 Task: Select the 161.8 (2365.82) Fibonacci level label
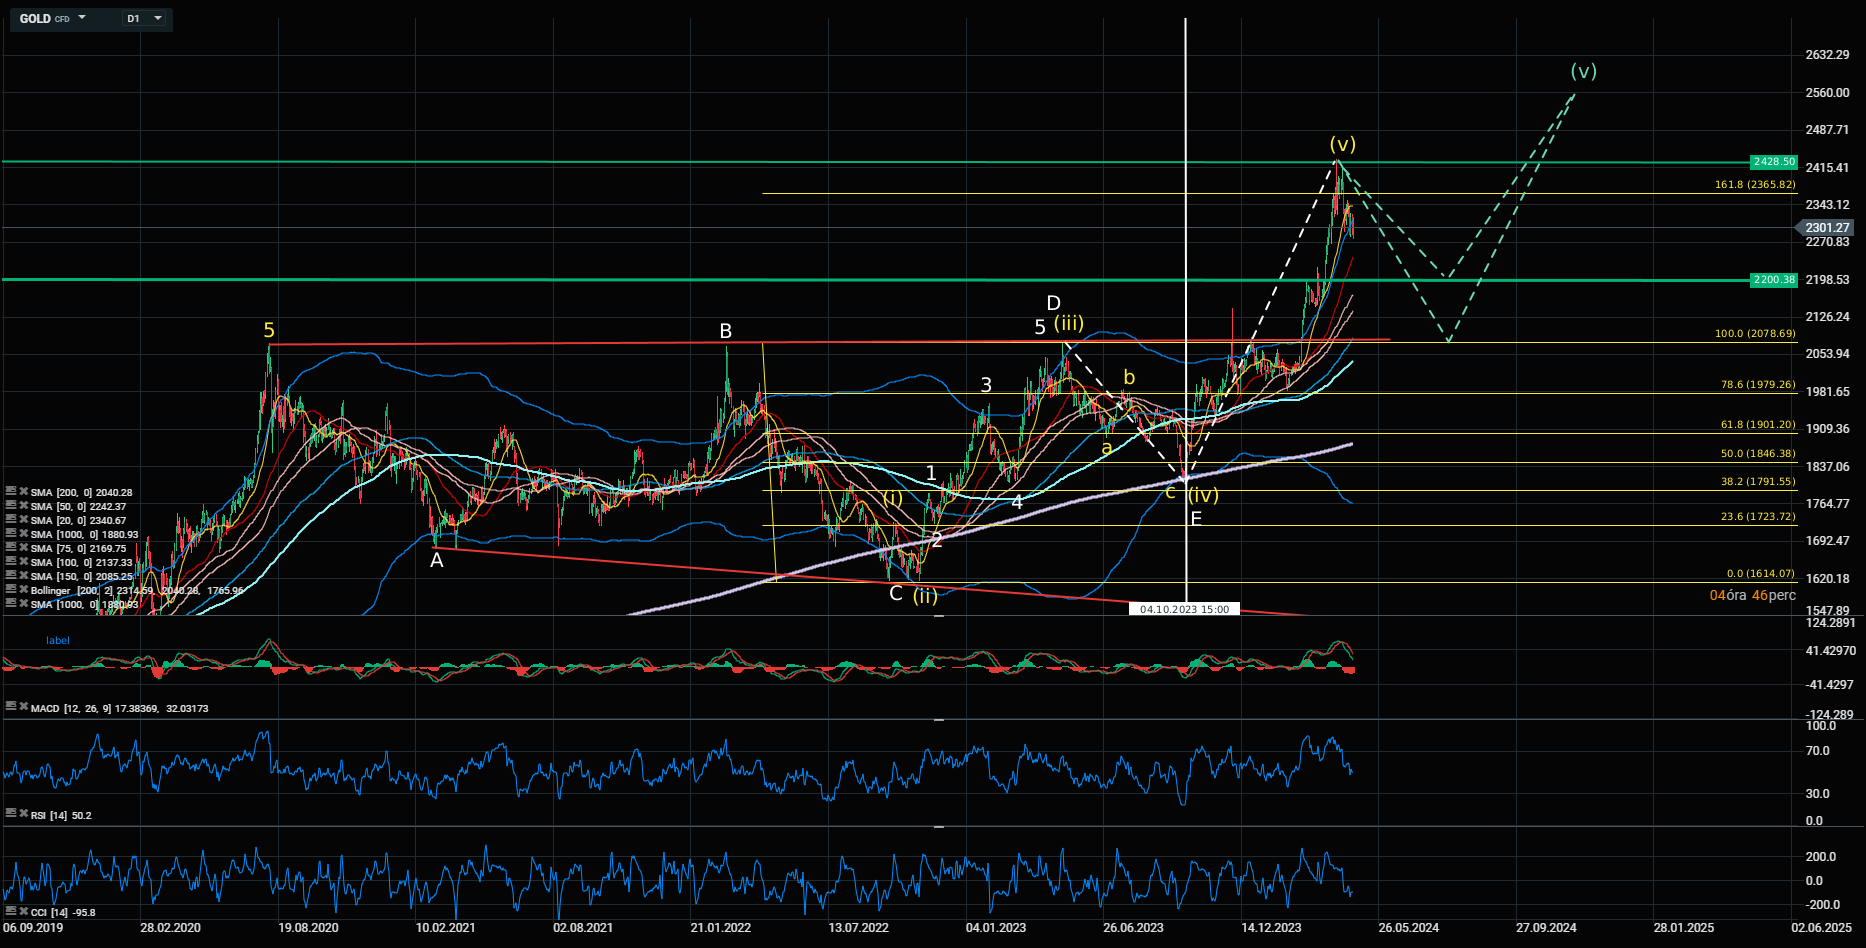click(x=1754, y=185)
